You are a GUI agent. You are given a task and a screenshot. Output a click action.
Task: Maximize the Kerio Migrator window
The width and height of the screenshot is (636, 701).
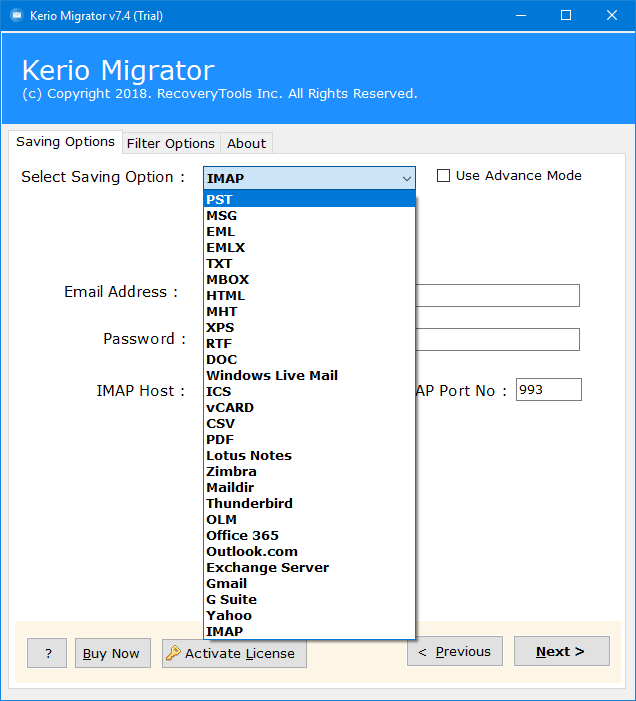(x=566, y=16)
